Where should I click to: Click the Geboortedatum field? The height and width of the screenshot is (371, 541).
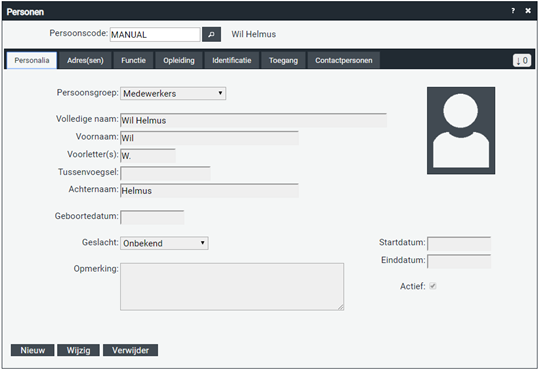(152, 217)
